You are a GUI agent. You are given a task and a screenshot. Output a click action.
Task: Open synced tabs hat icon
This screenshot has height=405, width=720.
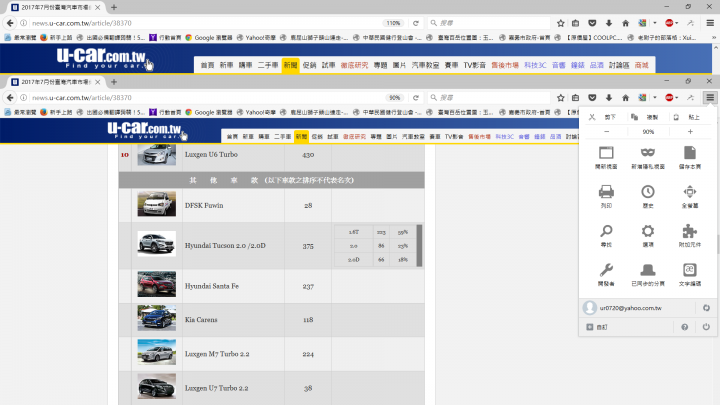[648, 270]
